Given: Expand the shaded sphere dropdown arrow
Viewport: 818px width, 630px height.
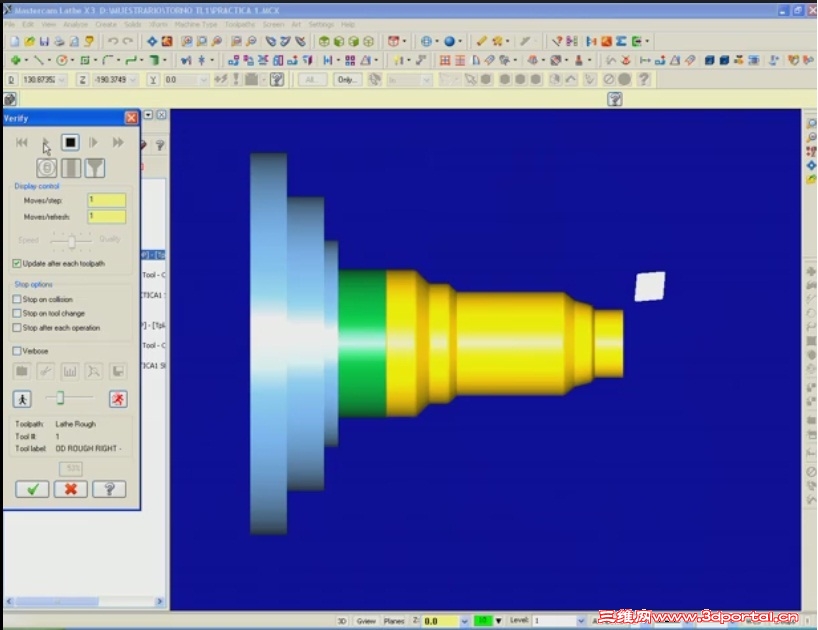Looking at the screenshot, I should tap(460, 41).
